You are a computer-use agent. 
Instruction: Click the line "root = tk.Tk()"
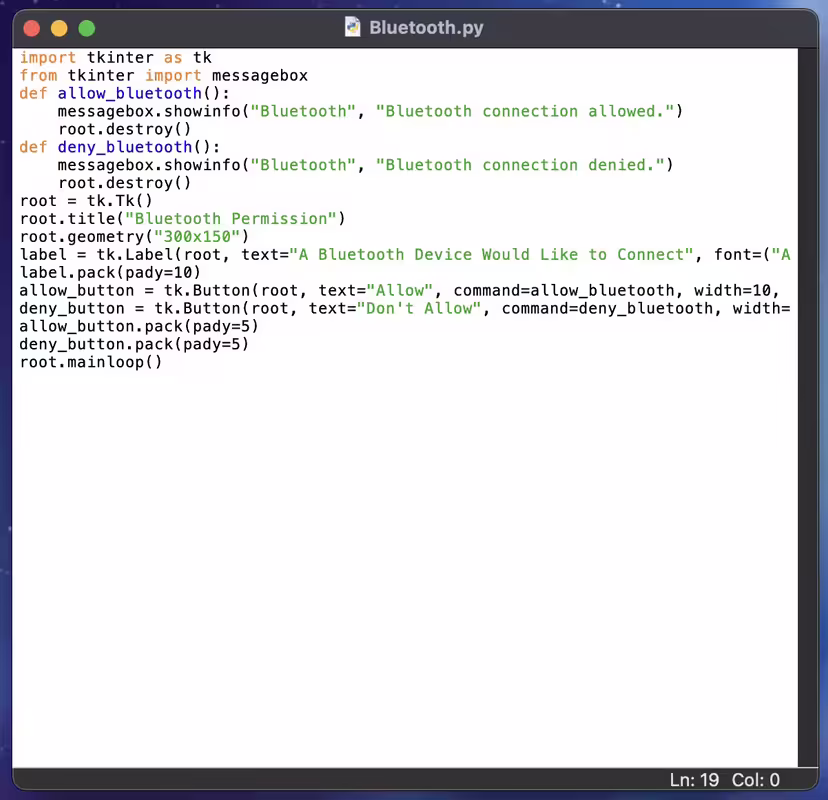click(x=86, y=201)
